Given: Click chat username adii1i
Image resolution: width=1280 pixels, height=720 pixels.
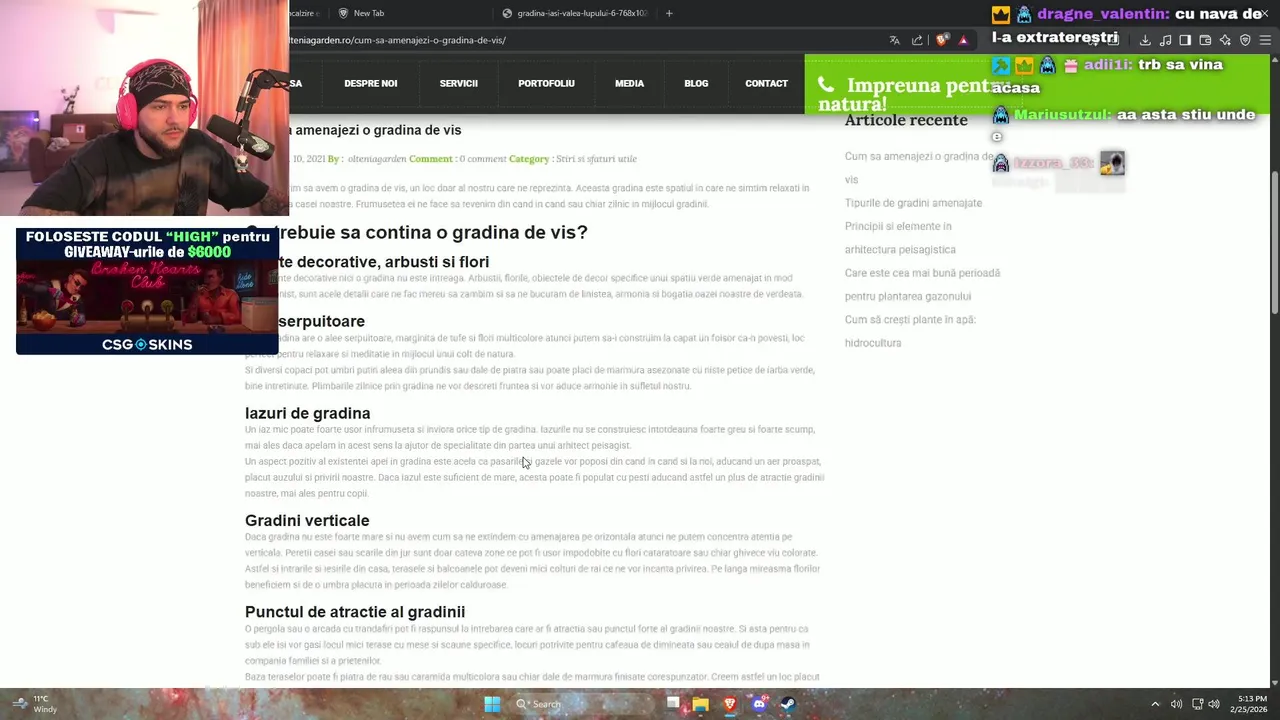Looking at the screenshot, I should point(1107,64).
